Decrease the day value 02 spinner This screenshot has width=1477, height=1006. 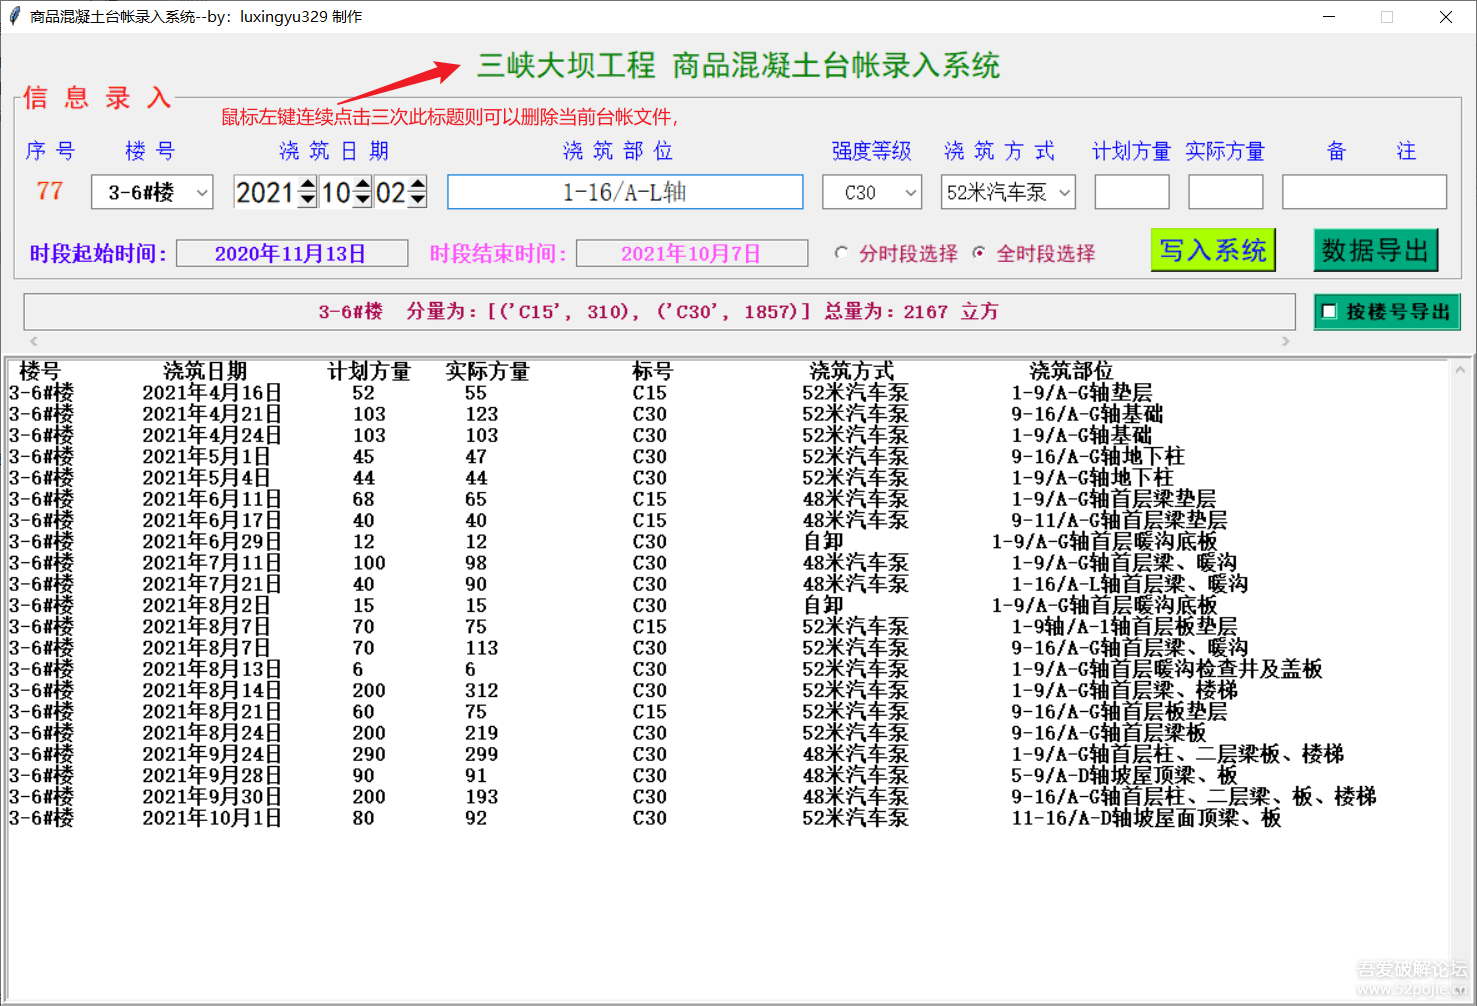tap(418, 200)
